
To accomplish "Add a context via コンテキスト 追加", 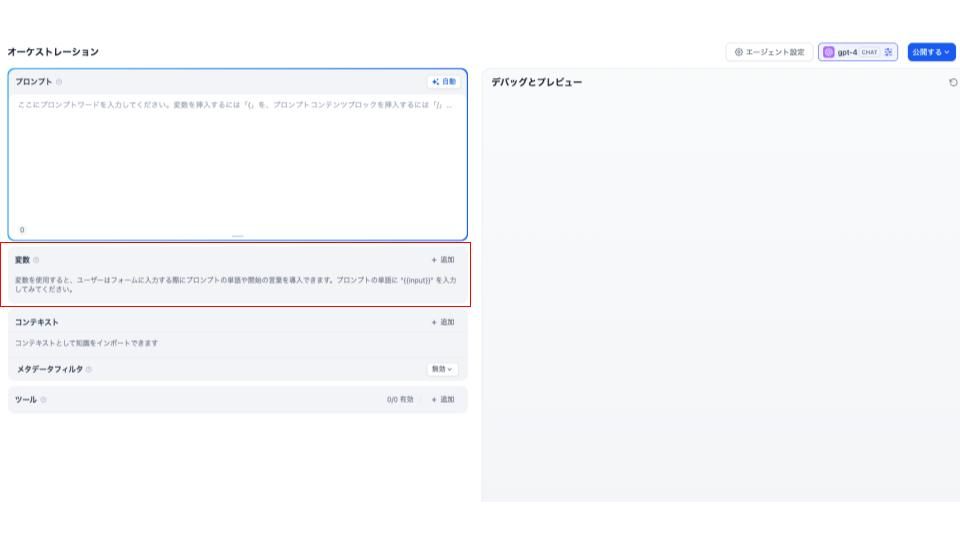I will tap(443, 322).
